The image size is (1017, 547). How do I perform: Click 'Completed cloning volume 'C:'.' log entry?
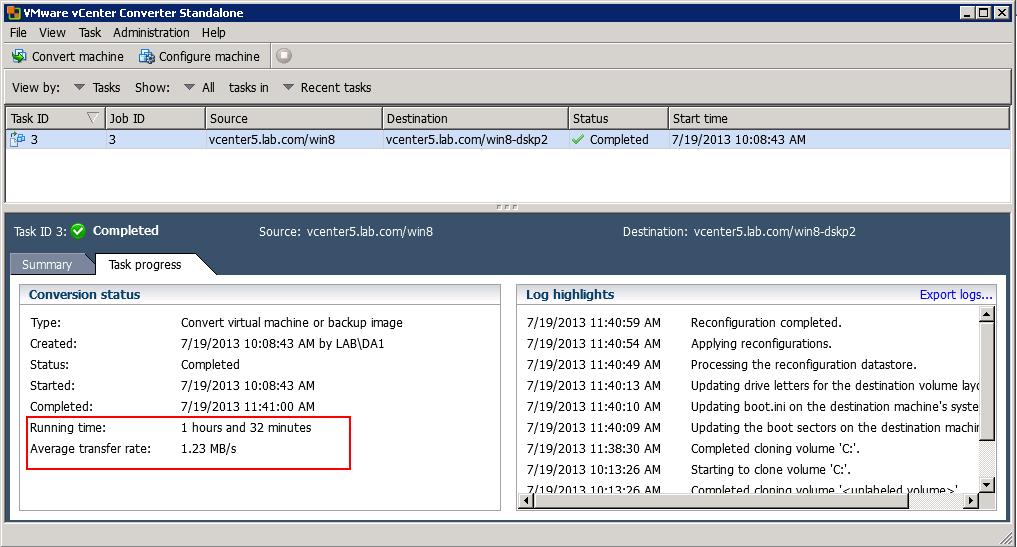click(775, 448)
